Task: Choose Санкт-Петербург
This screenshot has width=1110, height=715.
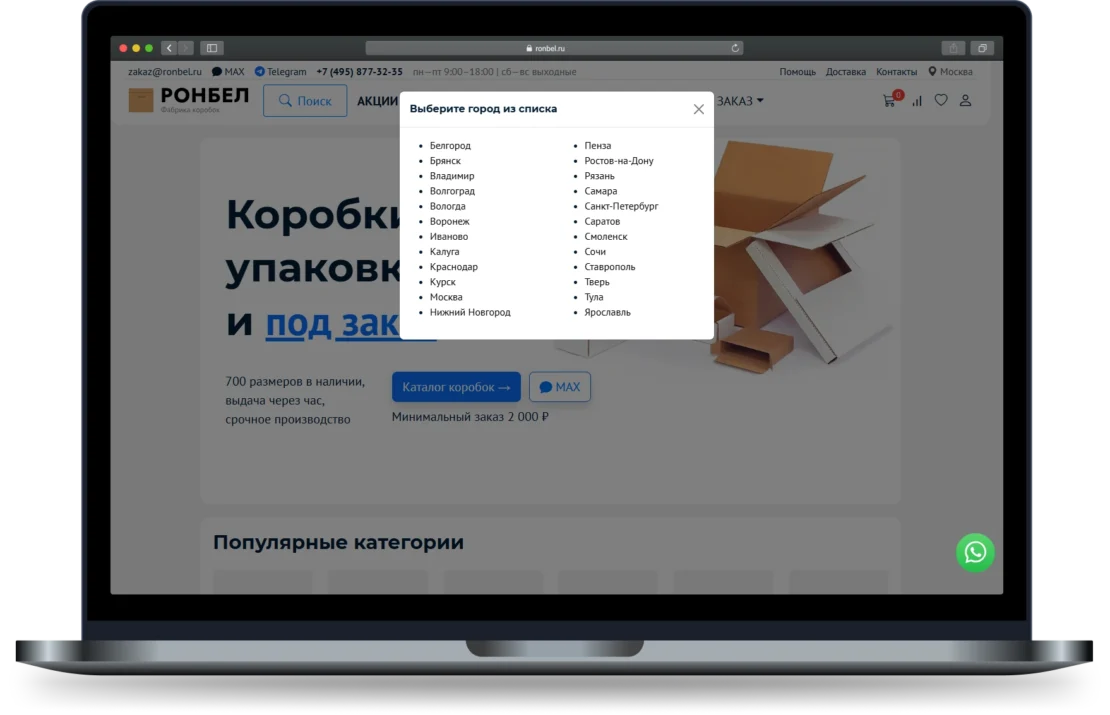Action: tap(621, 206)
